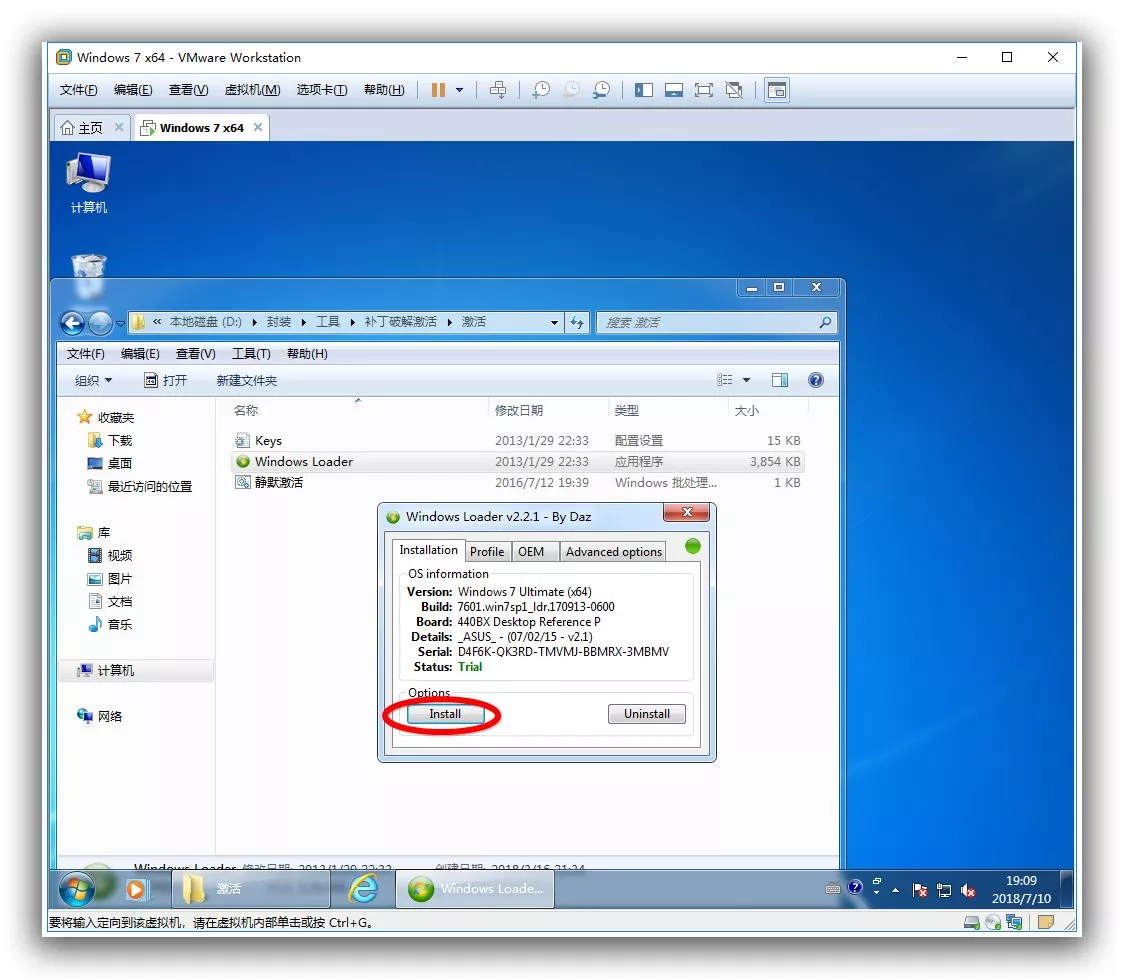Click the VMware pause virtual machine icon
This screenshot has height=979, width=1124.
click(438, 90)
